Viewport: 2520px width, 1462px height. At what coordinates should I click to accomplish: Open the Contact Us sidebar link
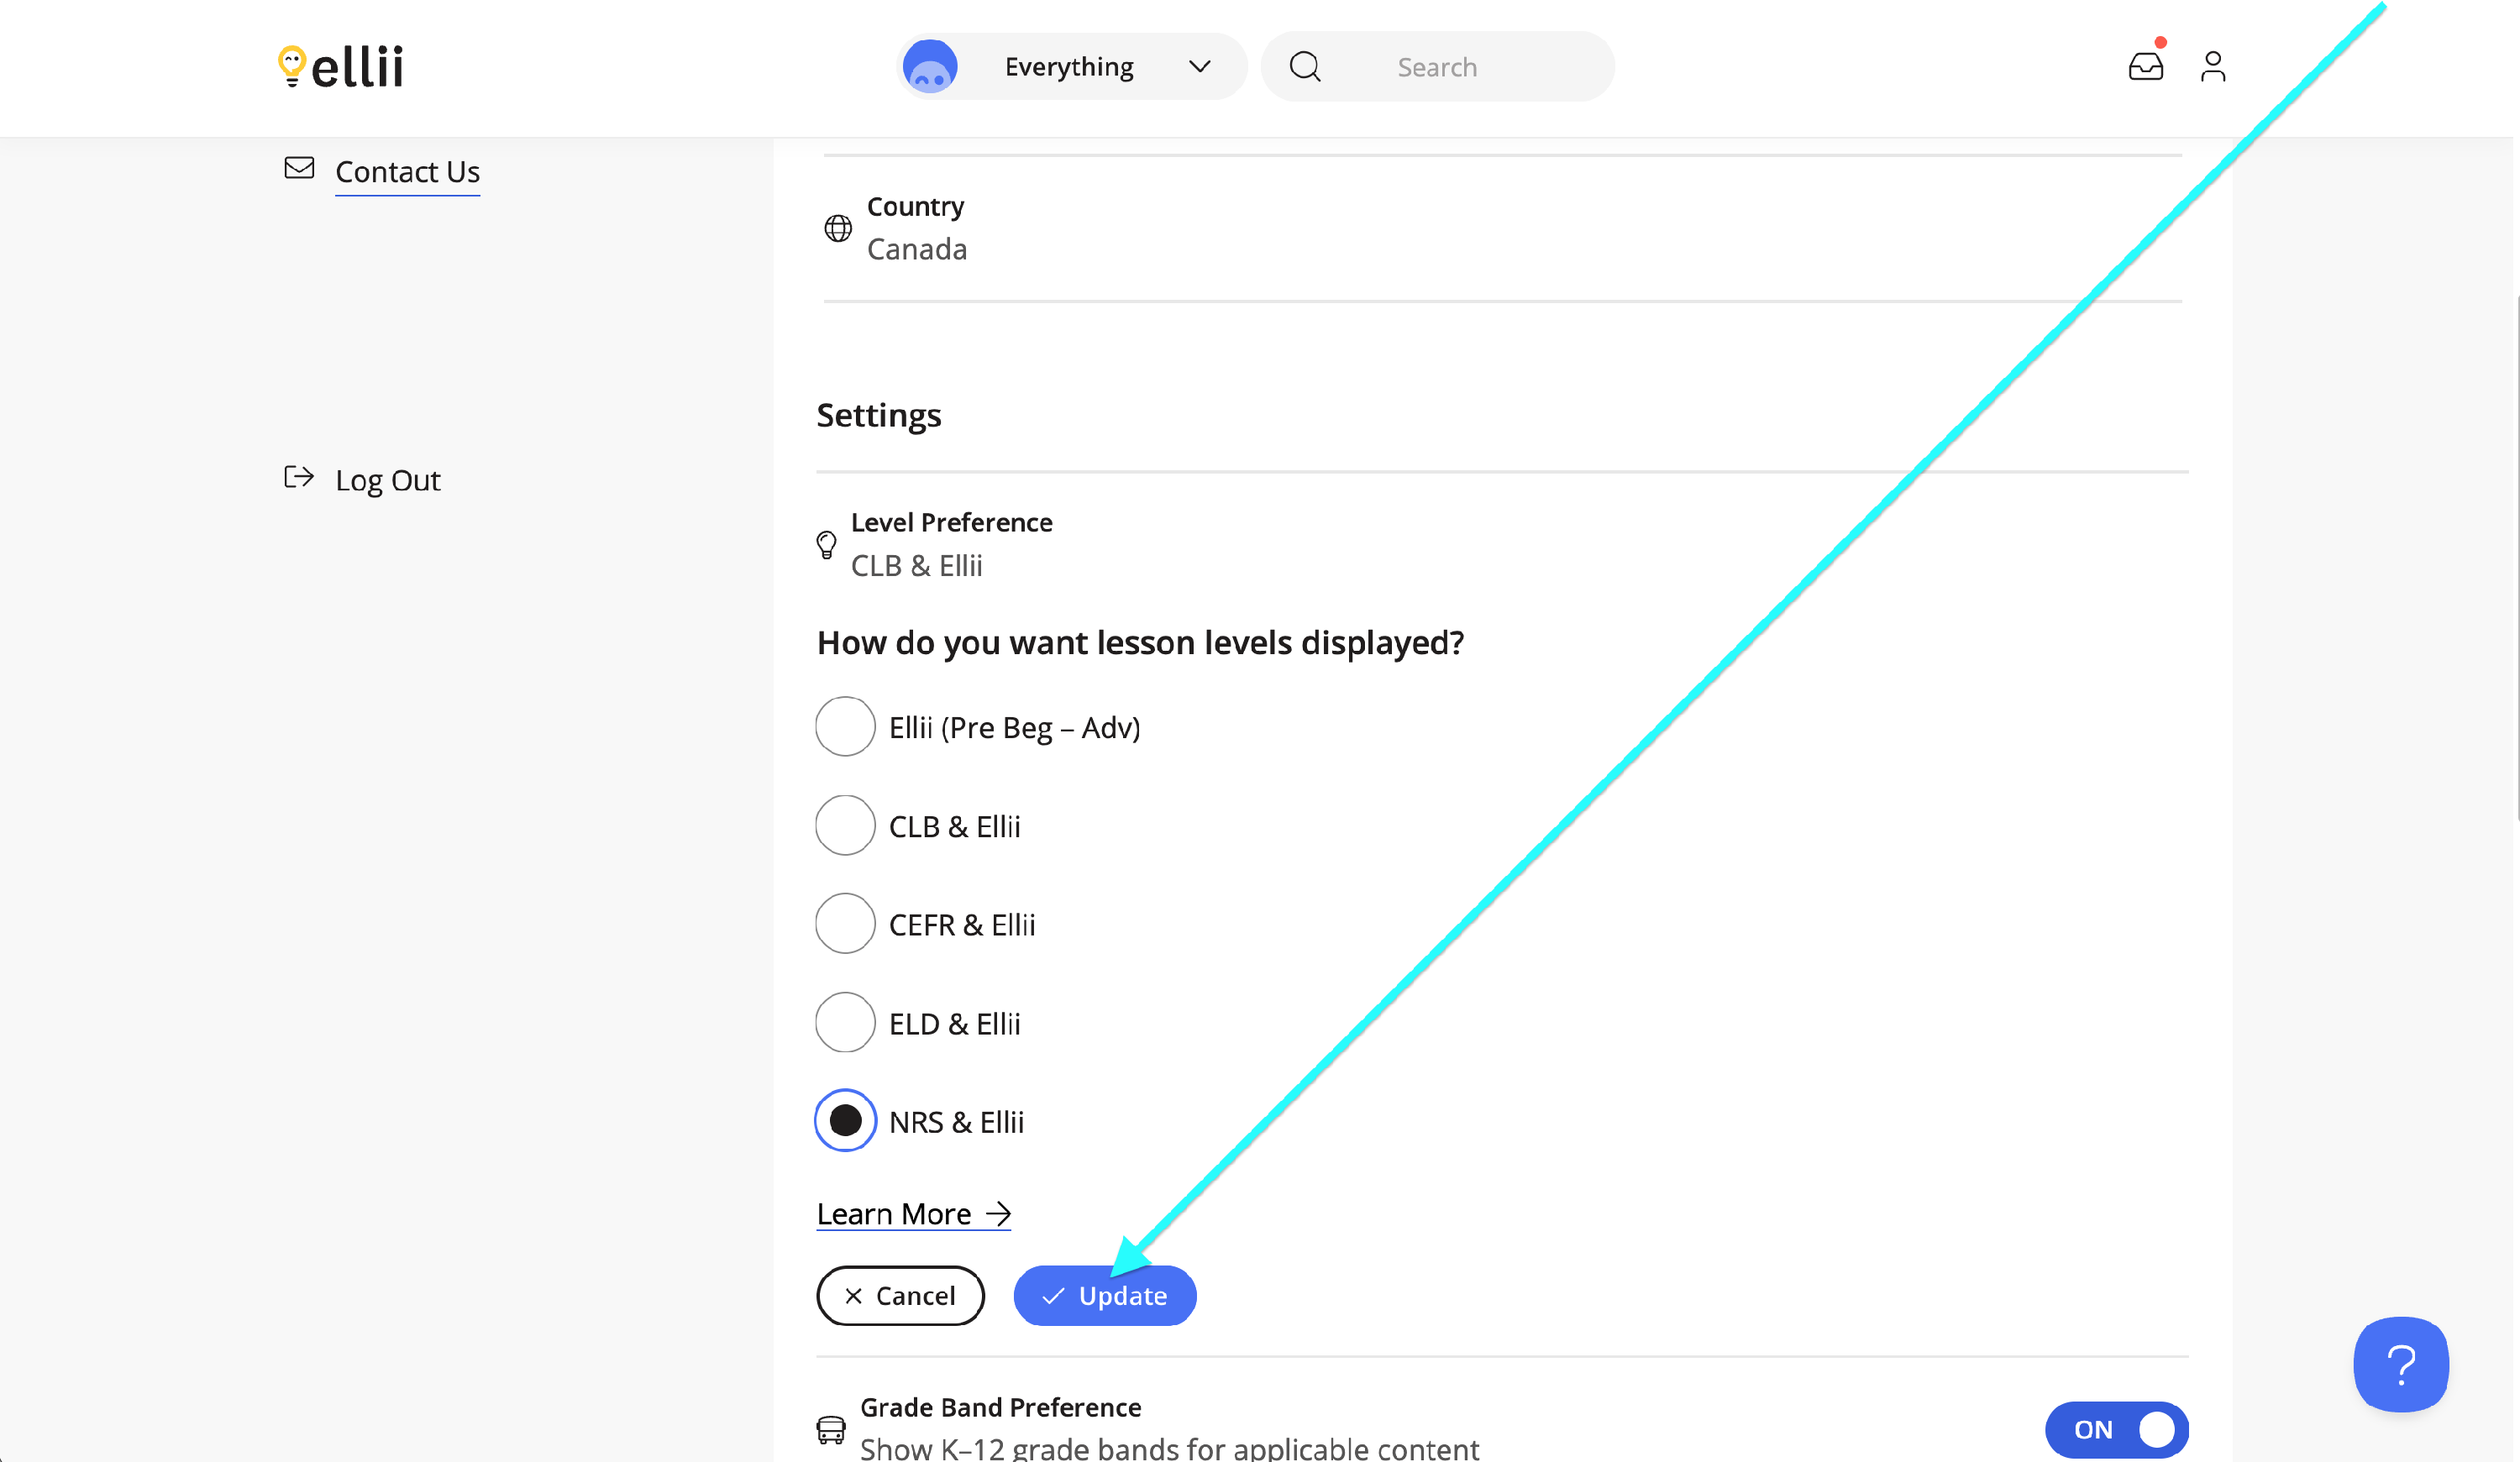point(407,172)
